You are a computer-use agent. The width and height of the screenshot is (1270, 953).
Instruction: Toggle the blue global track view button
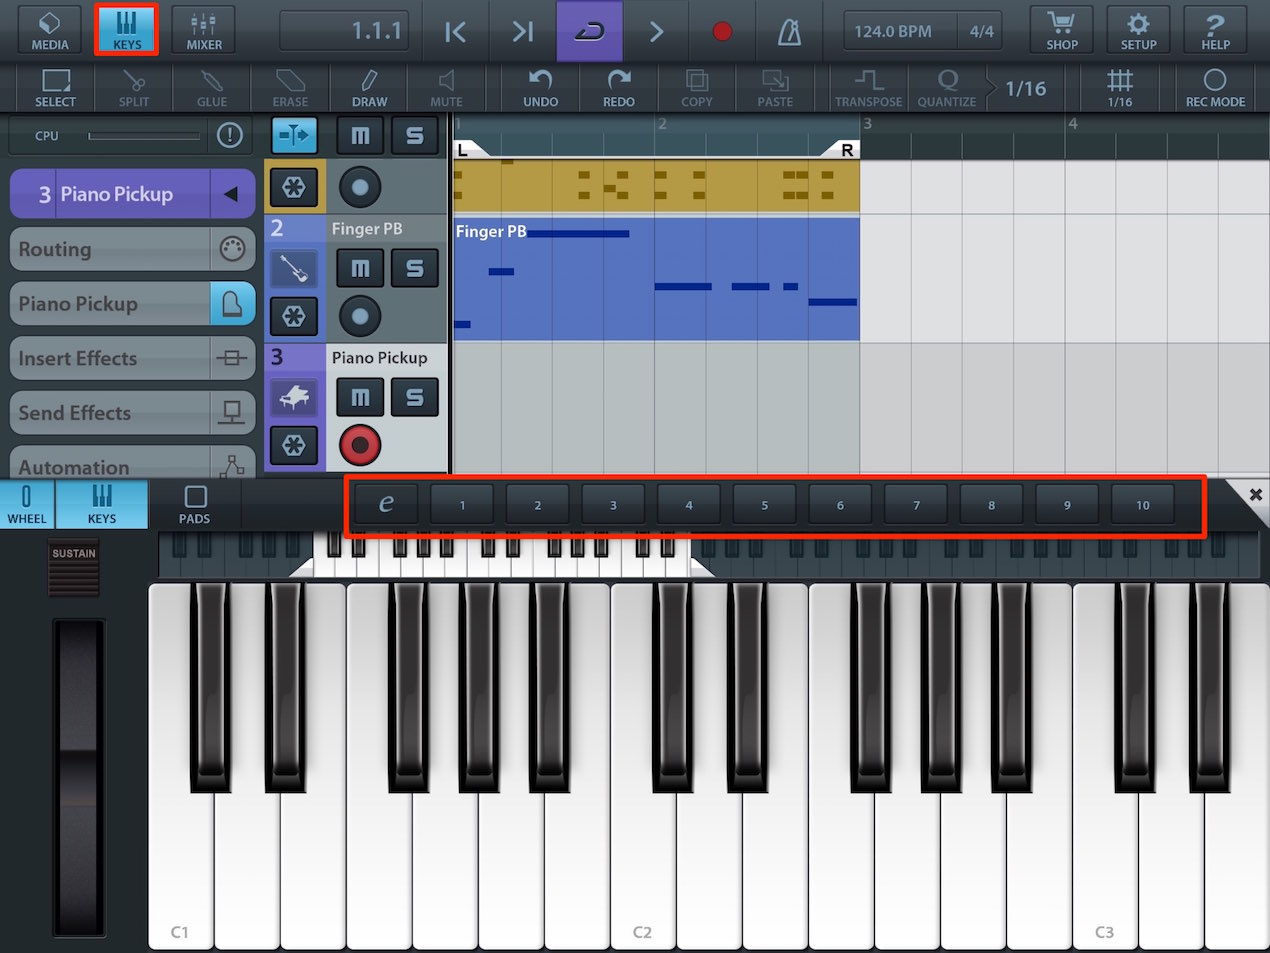tap(294, 135)
